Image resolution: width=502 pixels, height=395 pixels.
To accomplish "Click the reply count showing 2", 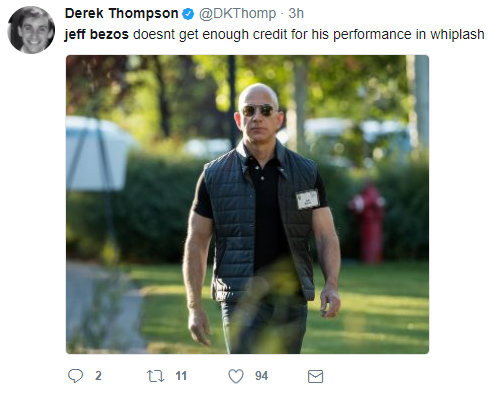I will [98, 376].
